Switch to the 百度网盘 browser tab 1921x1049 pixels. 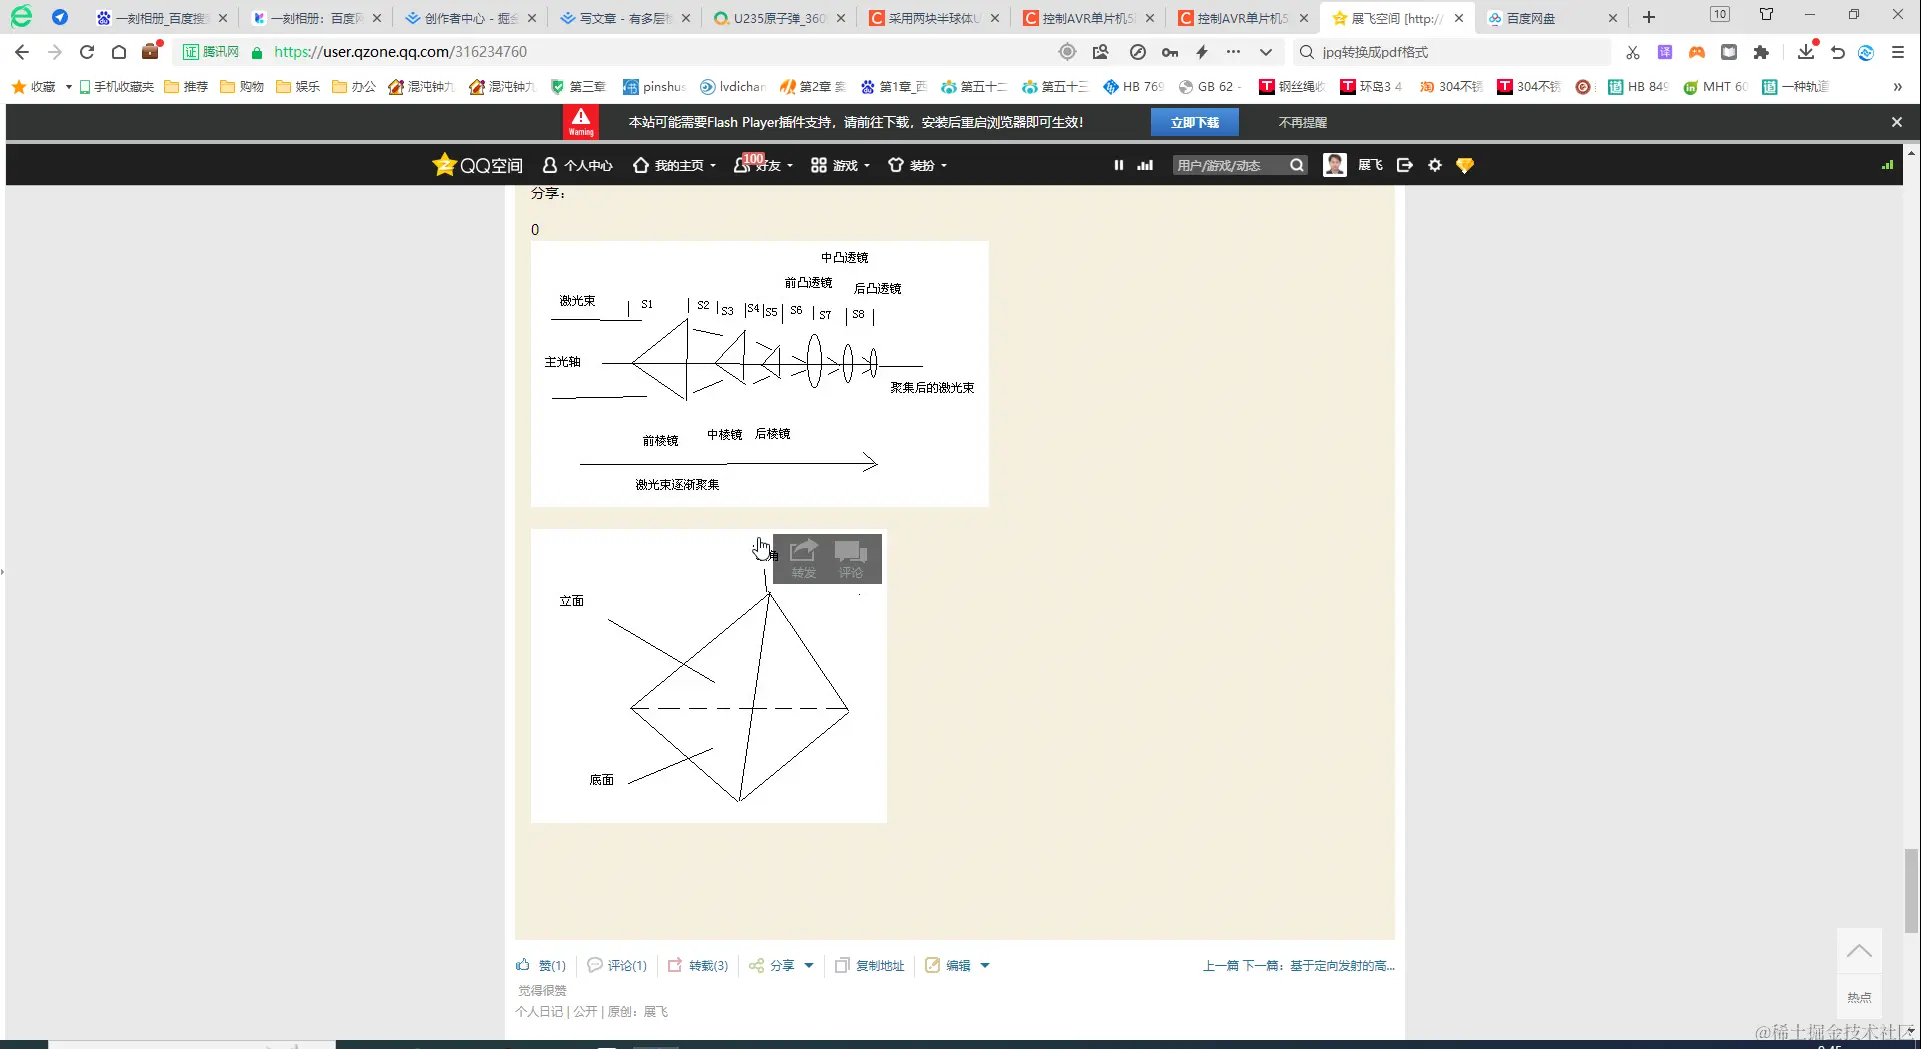[x=1532, y=17]
